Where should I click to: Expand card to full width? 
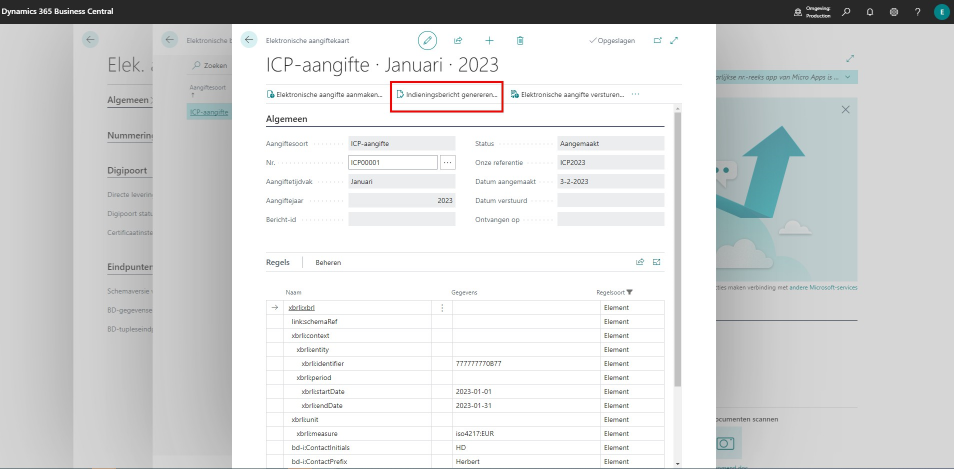674,40
